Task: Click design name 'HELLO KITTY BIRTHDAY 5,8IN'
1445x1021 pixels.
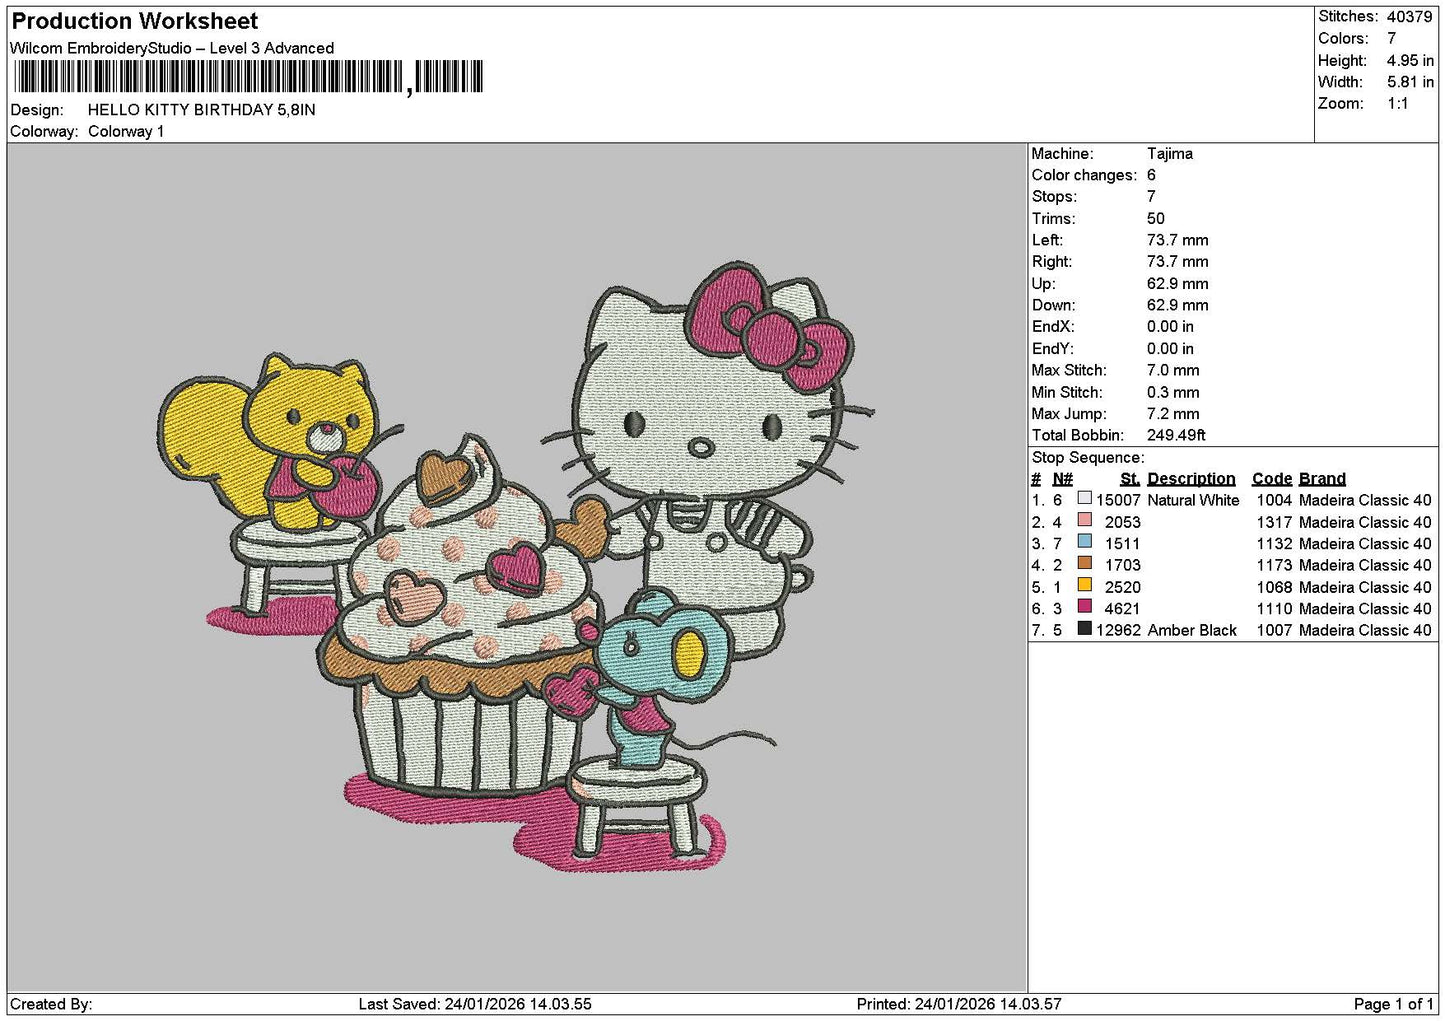Action: click(x=202, y=110)
